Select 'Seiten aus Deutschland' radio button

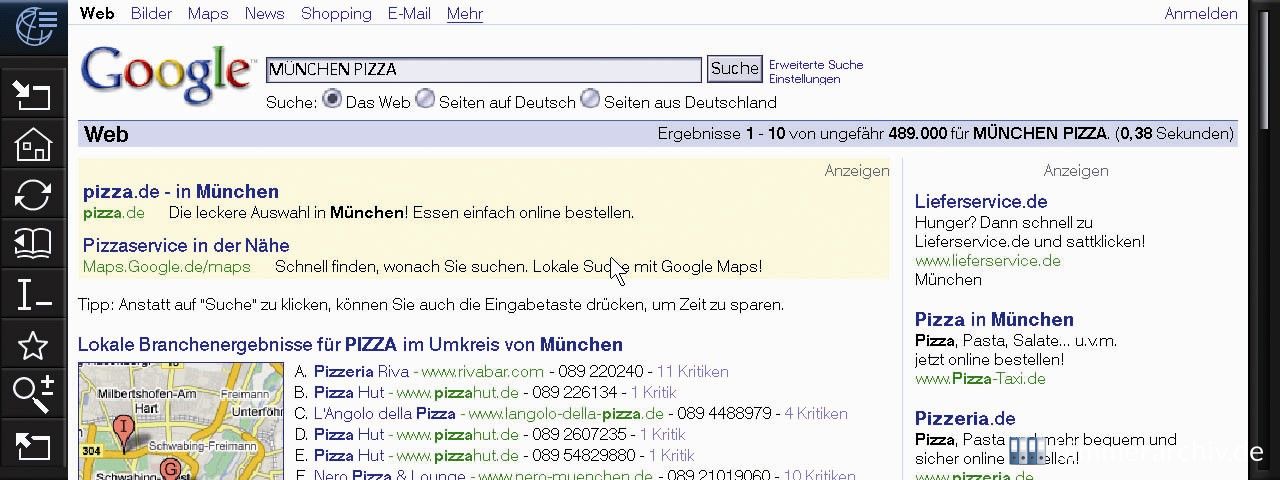[x=590, y=99]
